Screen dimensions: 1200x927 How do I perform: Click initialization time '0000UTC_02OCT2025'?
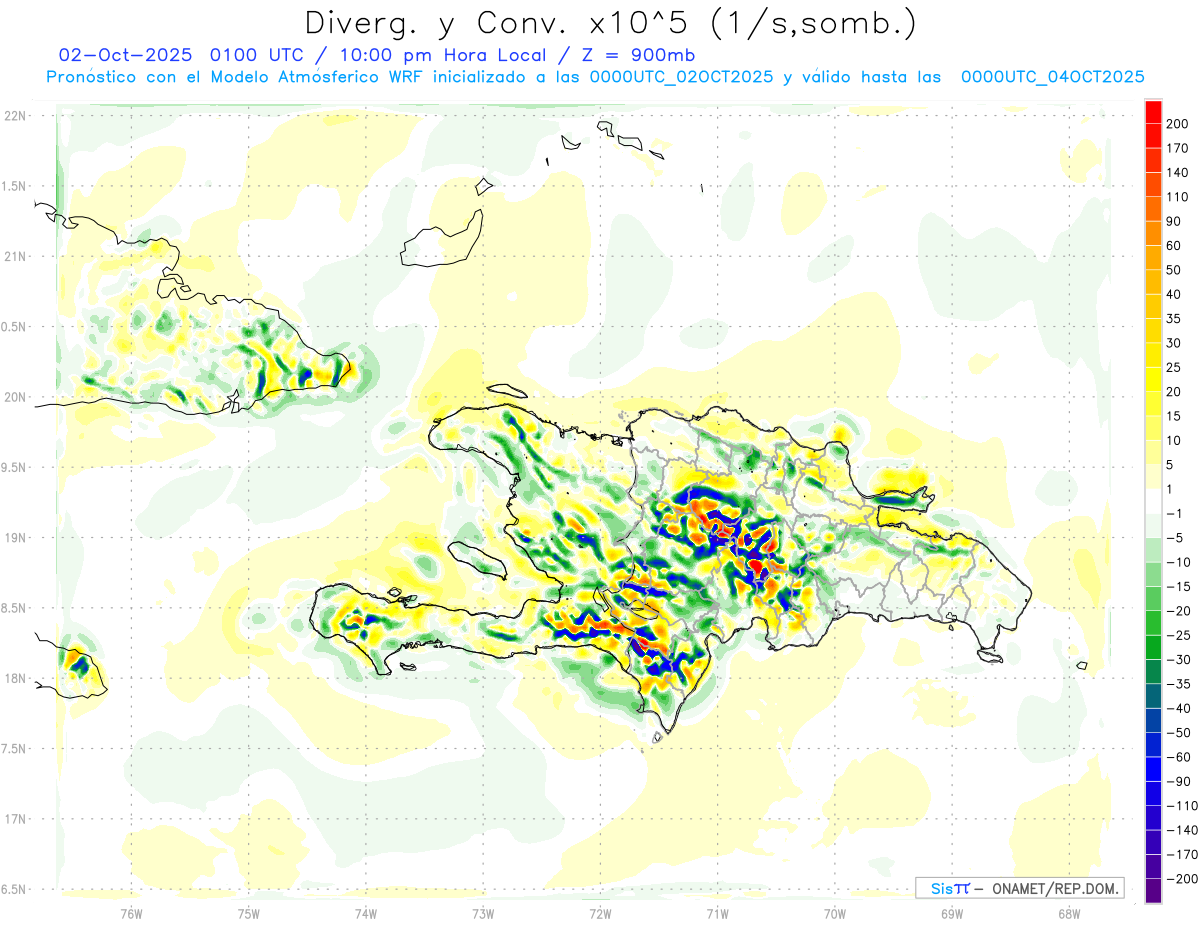681,77
